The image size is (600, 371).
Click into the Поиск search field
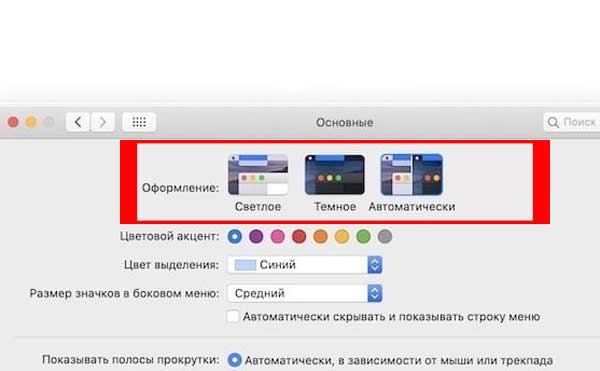tap(572, 122)
